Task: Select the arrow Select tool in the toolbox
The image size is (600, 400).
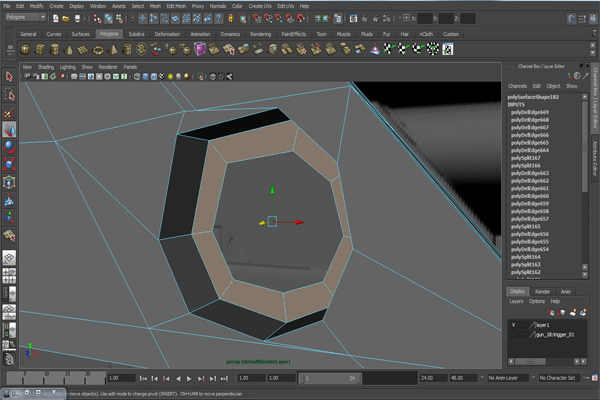Action: [x=9, y=77]
